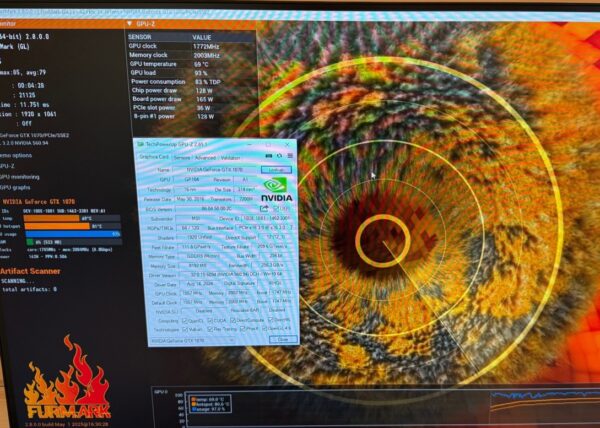Click the Close button in GPU-Z
This screenshot has height=428, width=600.
tap(283, 340)
